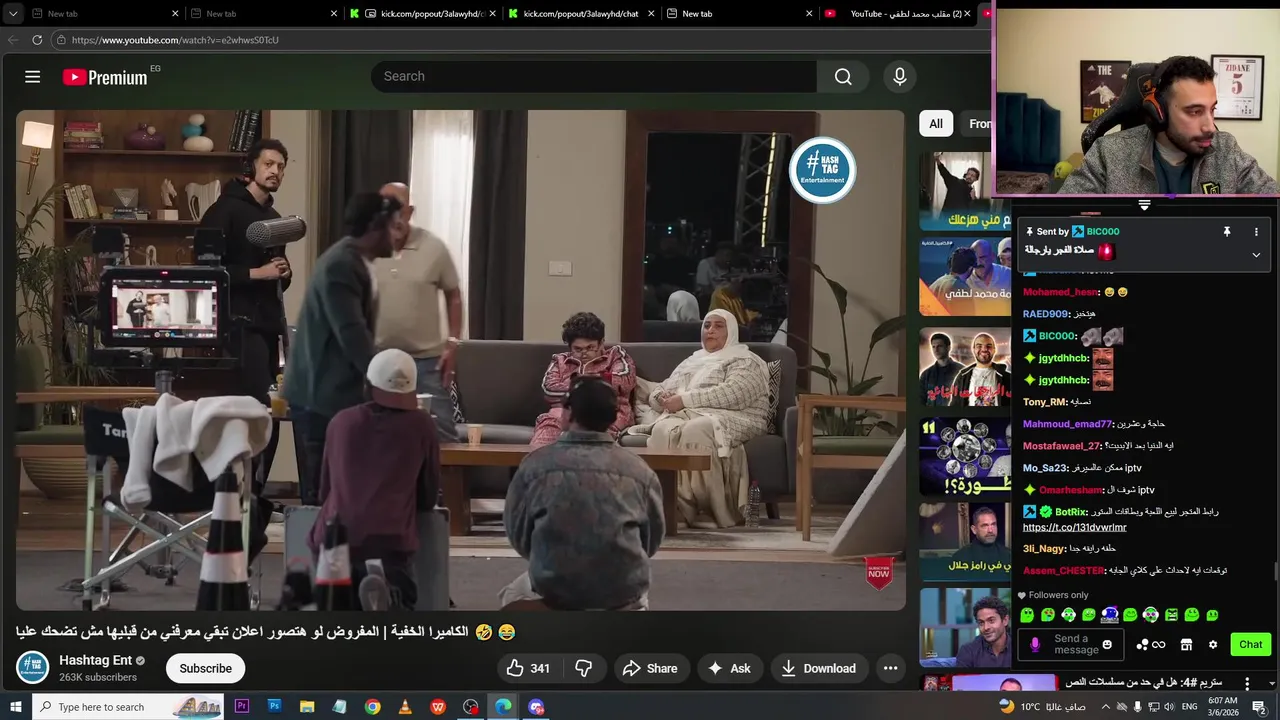
Task: Click username Assem_CHESTER in chat
Action: pos(1063,570)
